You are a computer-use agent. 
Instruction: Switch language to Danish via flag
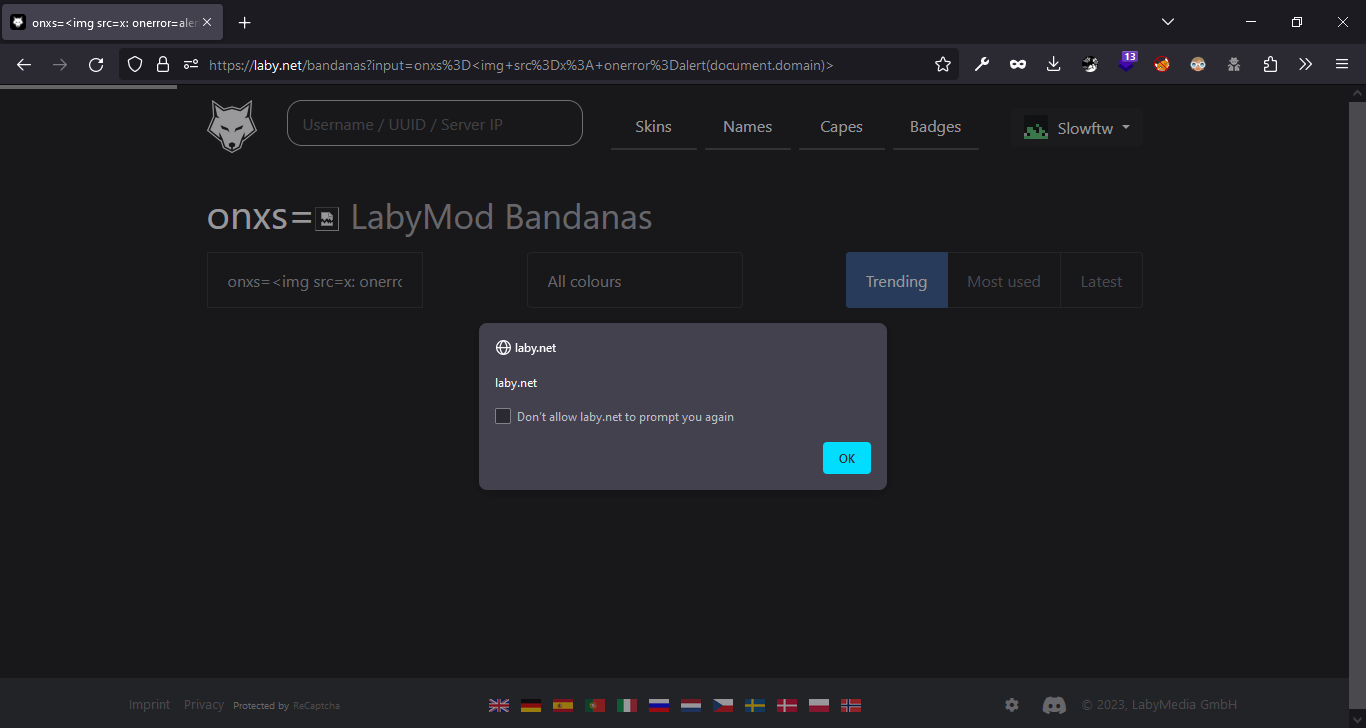[x=787, y=705]
